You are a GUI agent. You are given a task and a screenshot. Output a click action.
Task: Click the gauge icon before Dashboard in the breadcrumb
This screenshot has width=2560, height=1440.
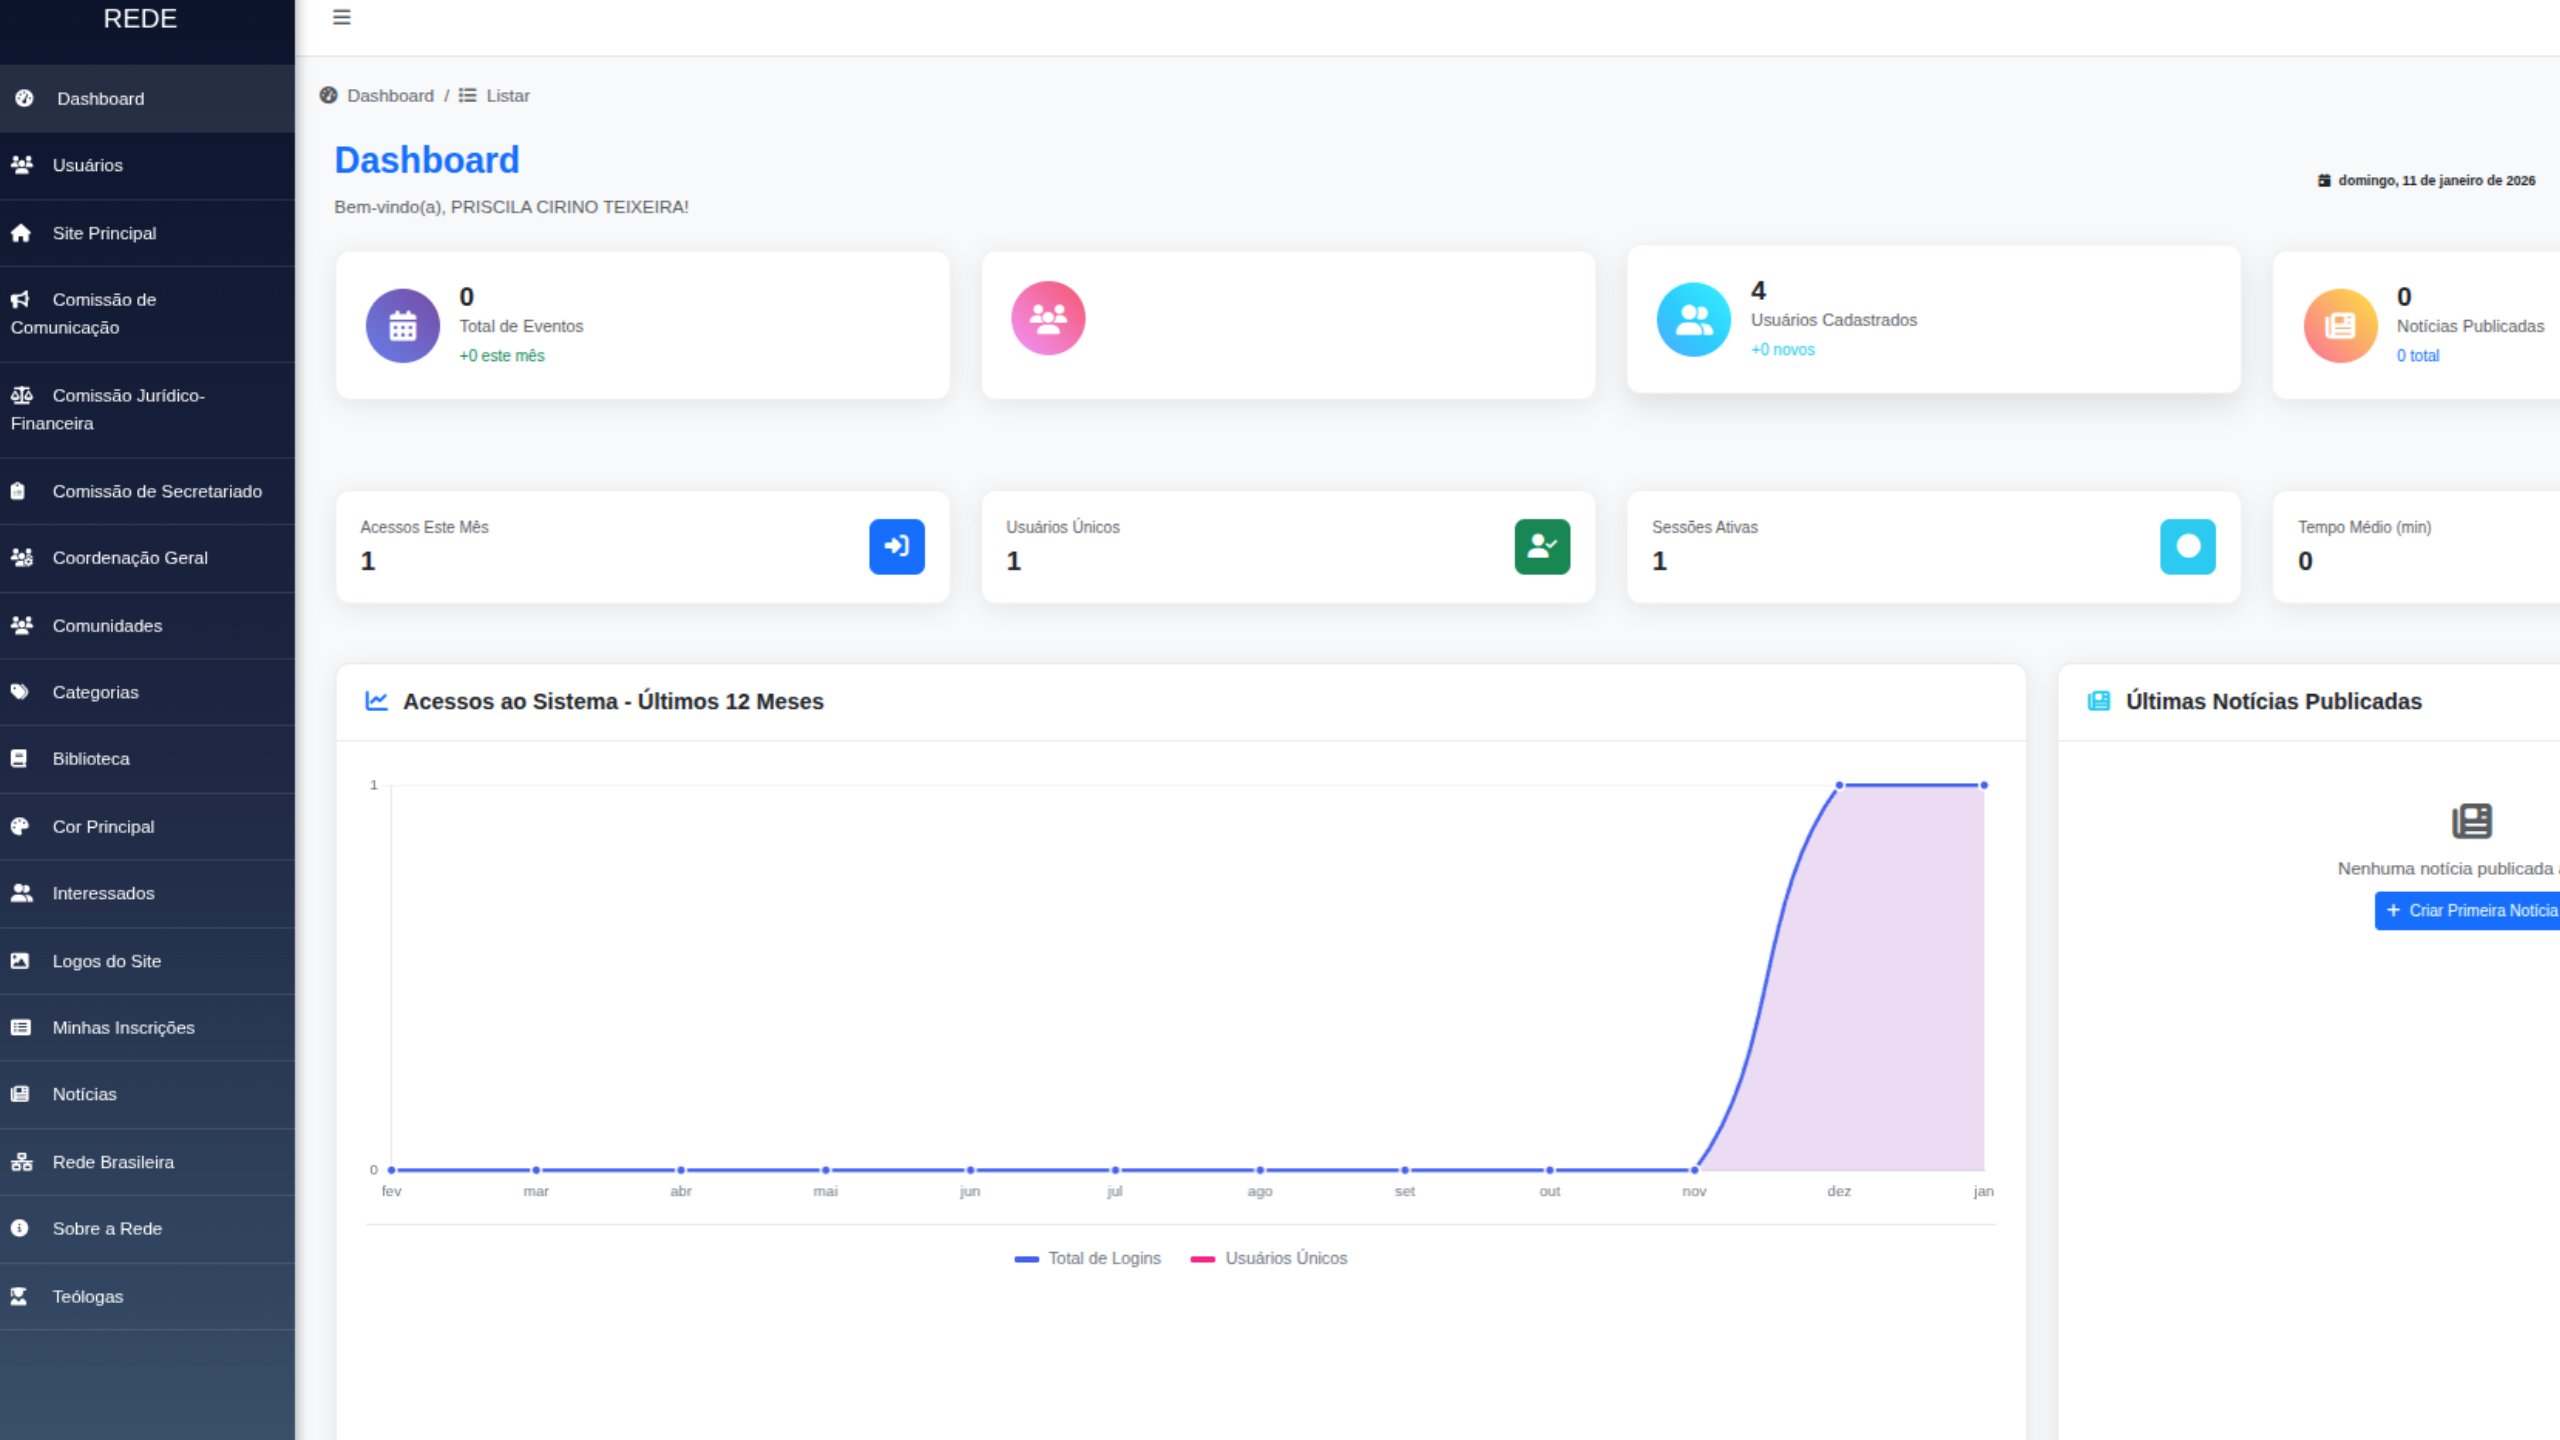pos(328,96)
